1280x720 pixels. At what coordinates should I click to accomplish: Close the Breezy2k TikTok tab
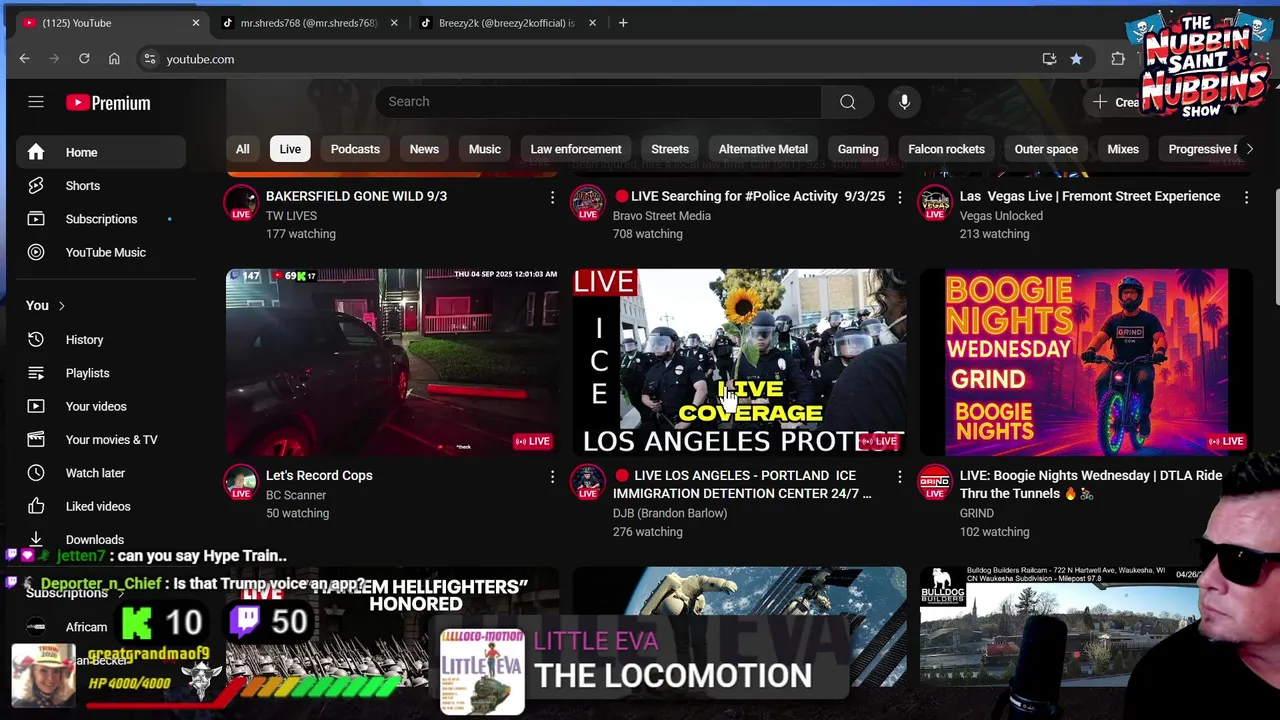(x=592, y=23)
